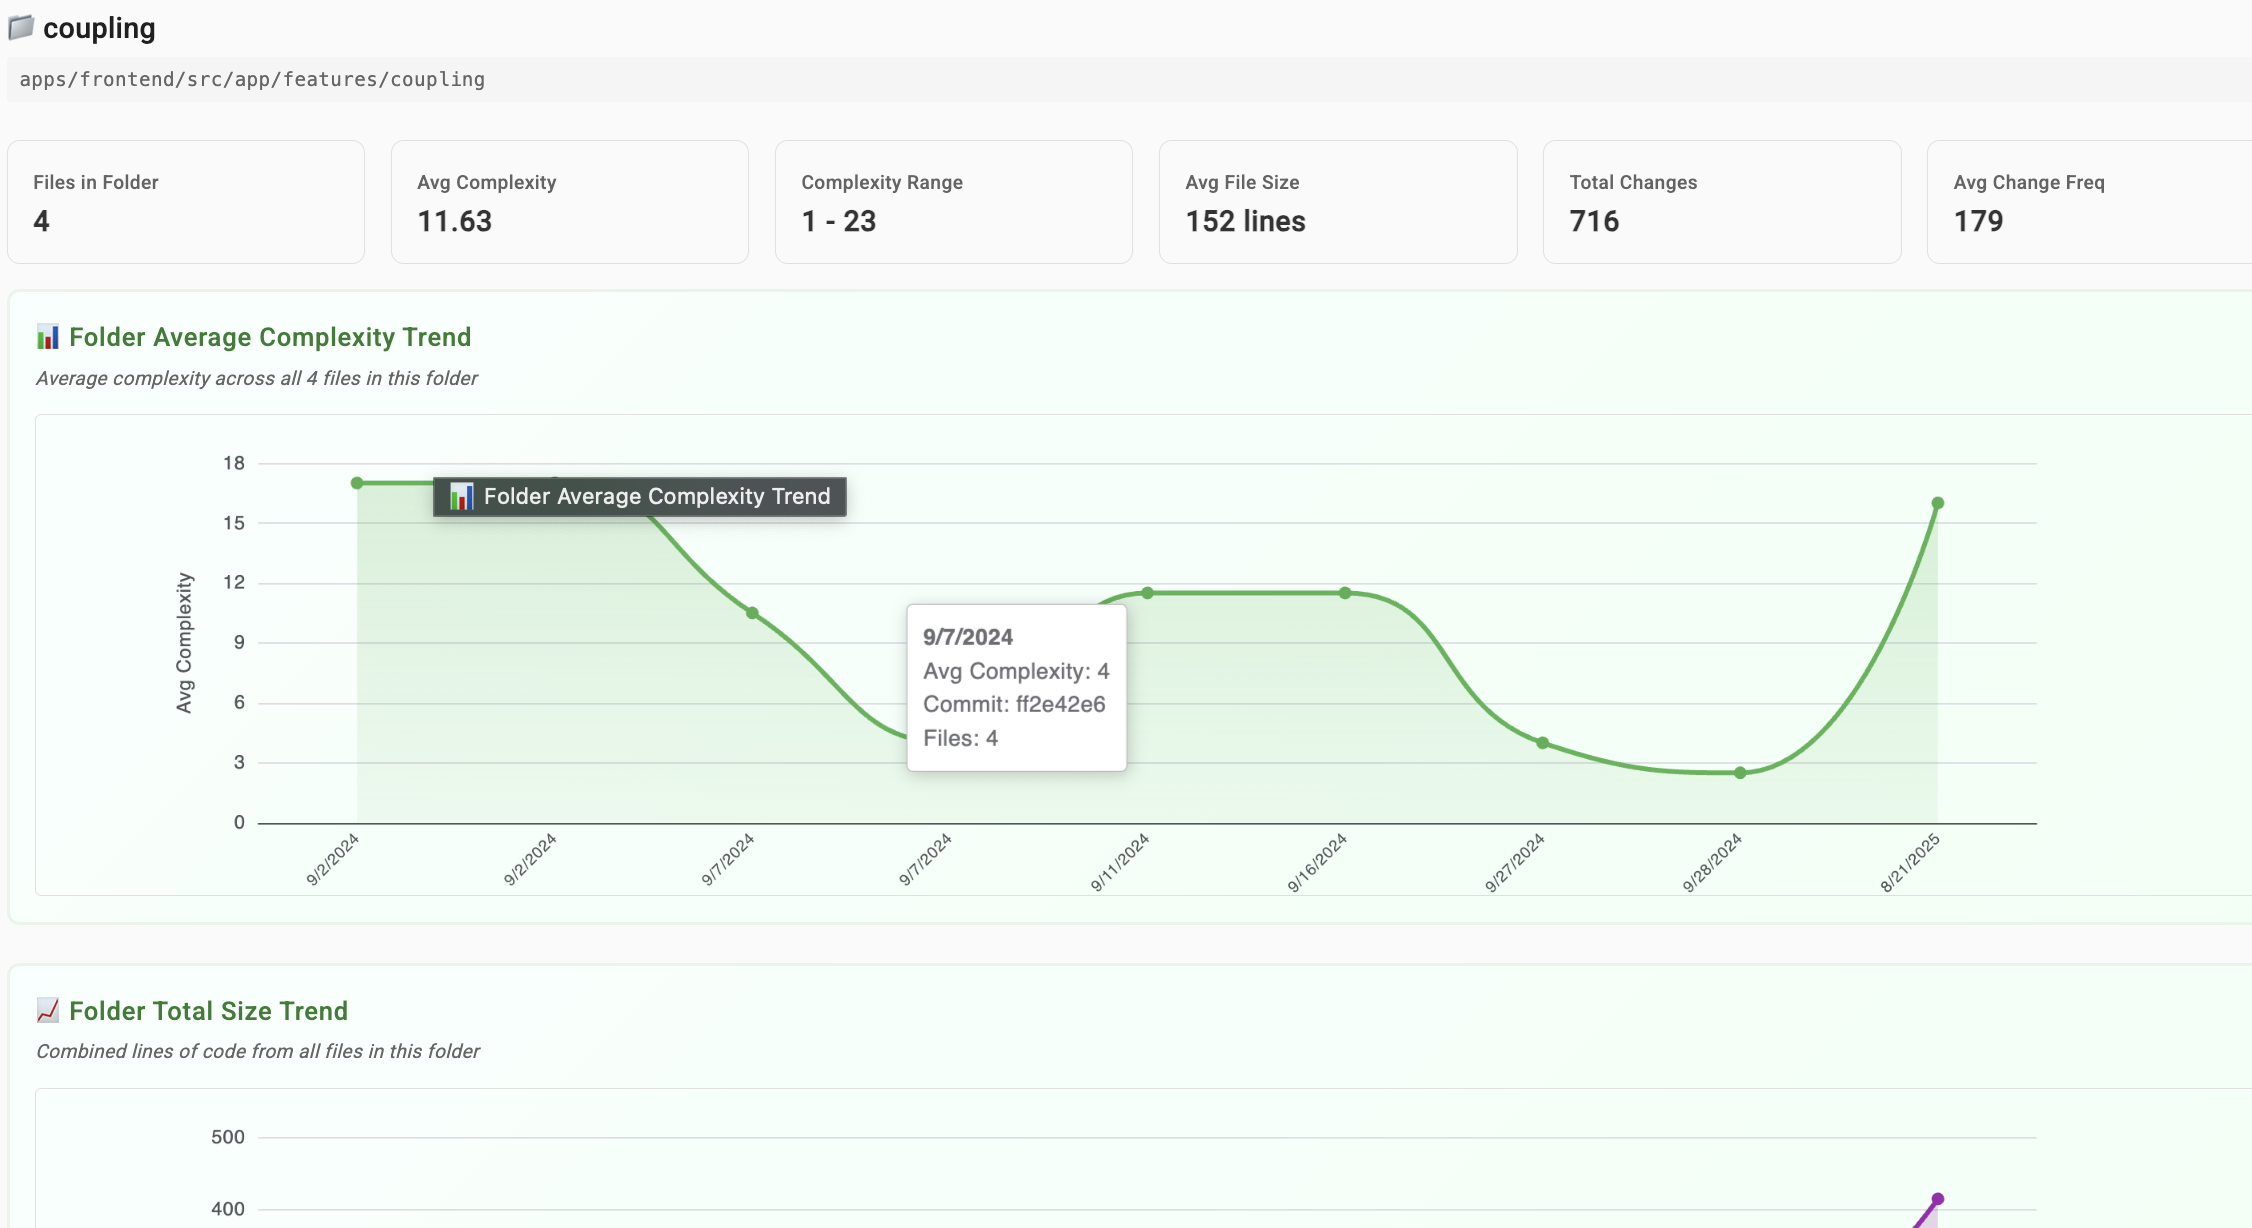This screenshot has width=2252, height=1228.
Task: Click the Avg Change Freq 179 card
Action: pos(2090,202)
